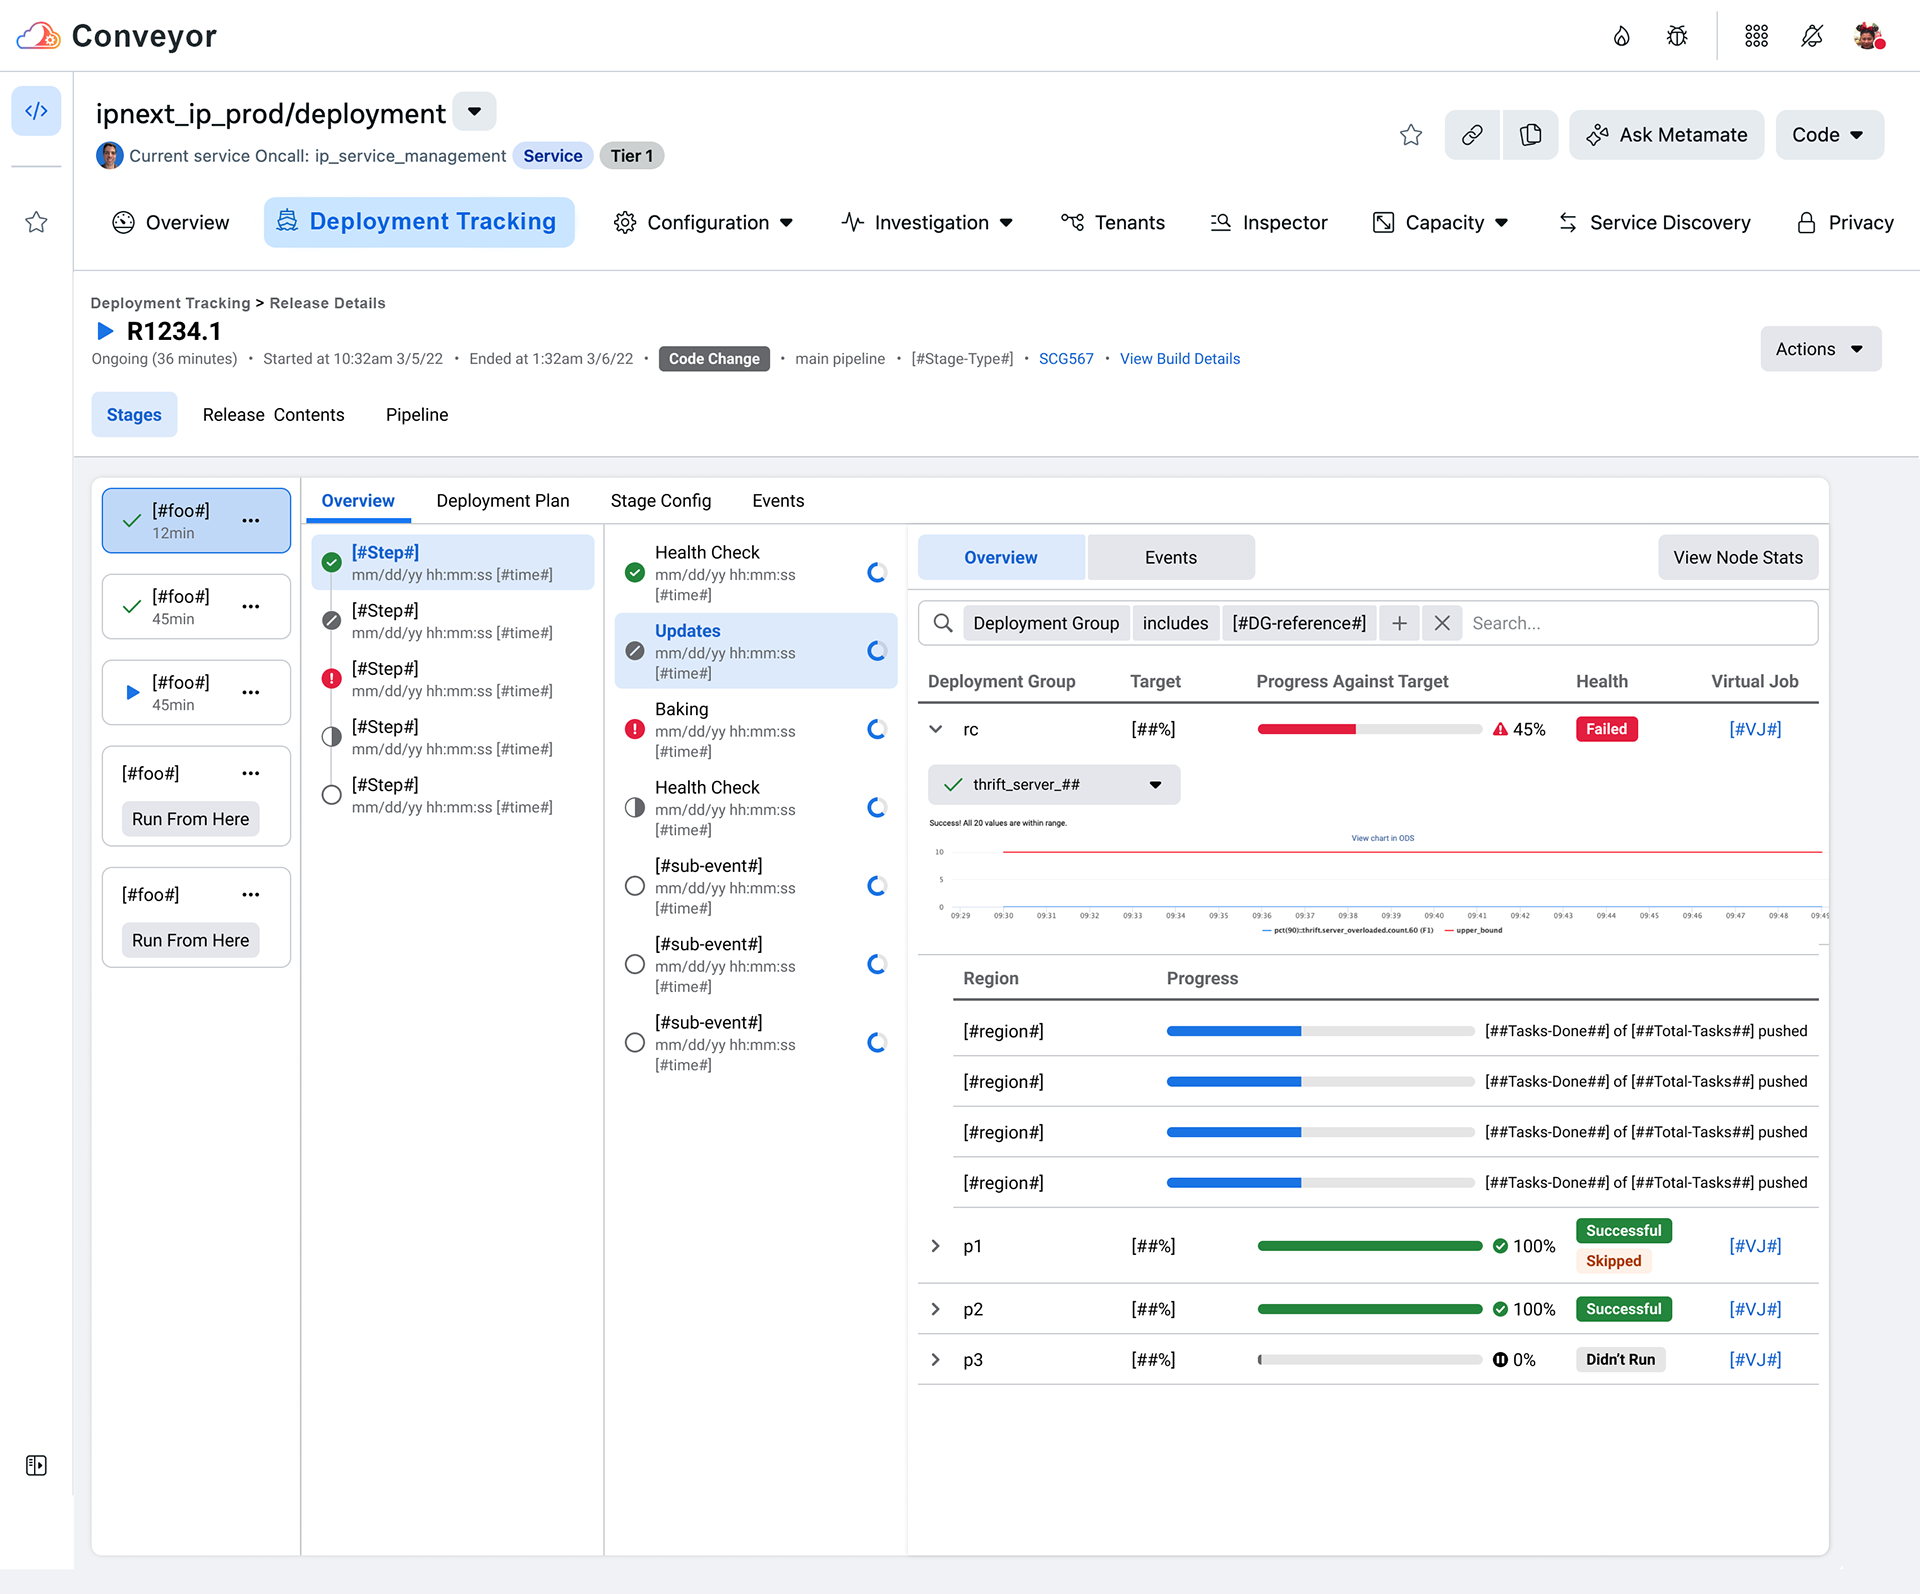1920x1594 pixels.
Task: Select the code brackets sidebar icon
Action: click(36, 111)
